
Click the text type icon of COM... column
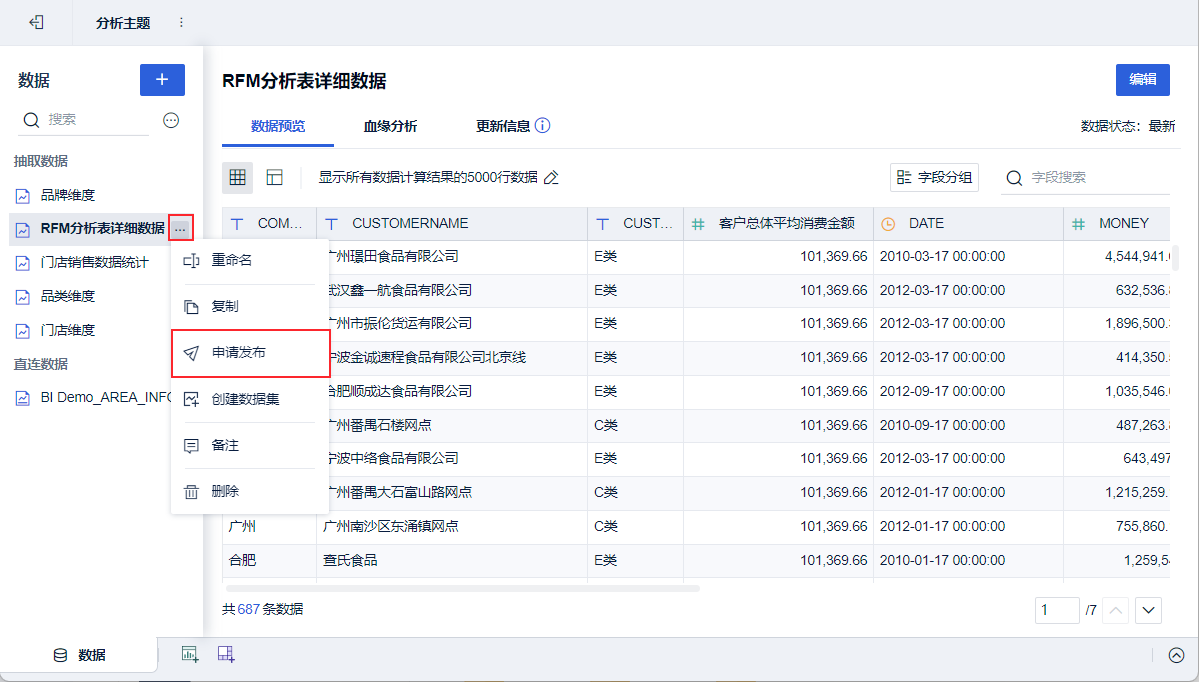click(237, 224)
